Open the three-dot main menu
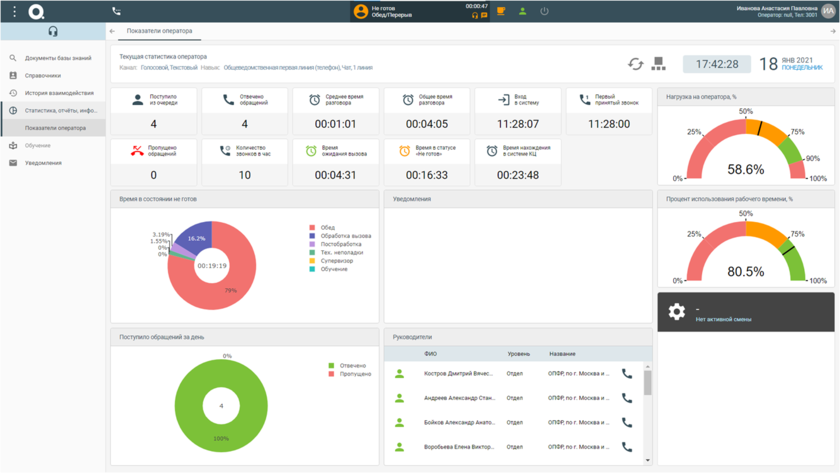840x473 pixels. tap(14, 12)
